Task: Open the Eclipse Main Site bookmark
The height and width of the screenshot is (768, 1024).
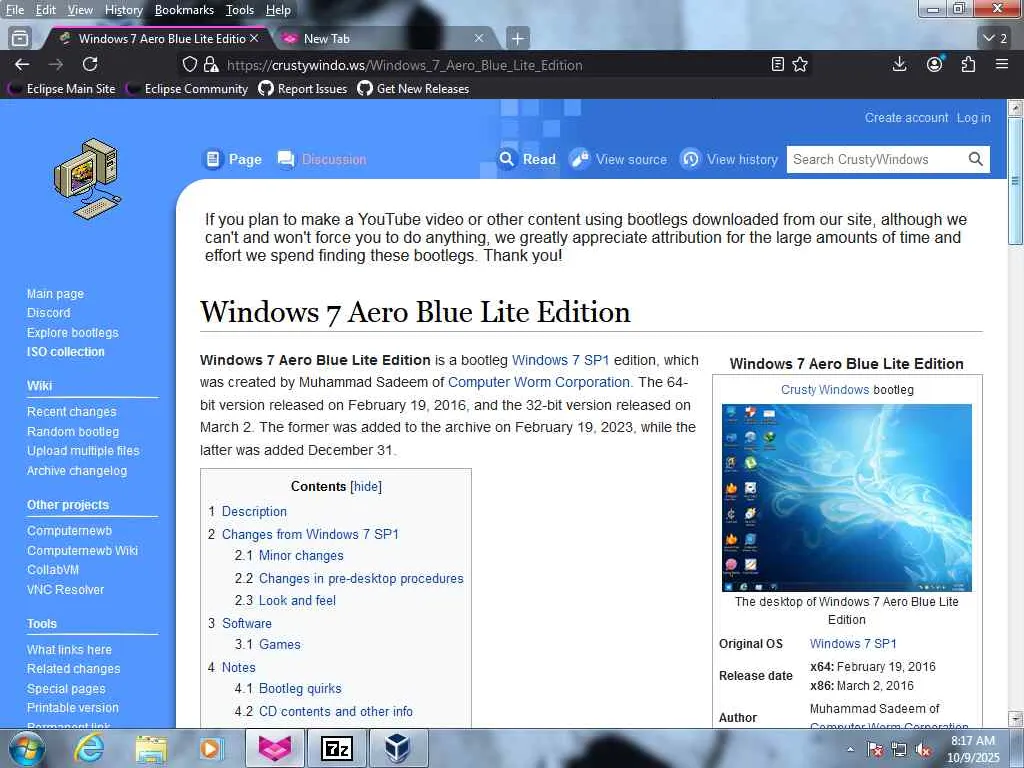Action: (63, 89)
